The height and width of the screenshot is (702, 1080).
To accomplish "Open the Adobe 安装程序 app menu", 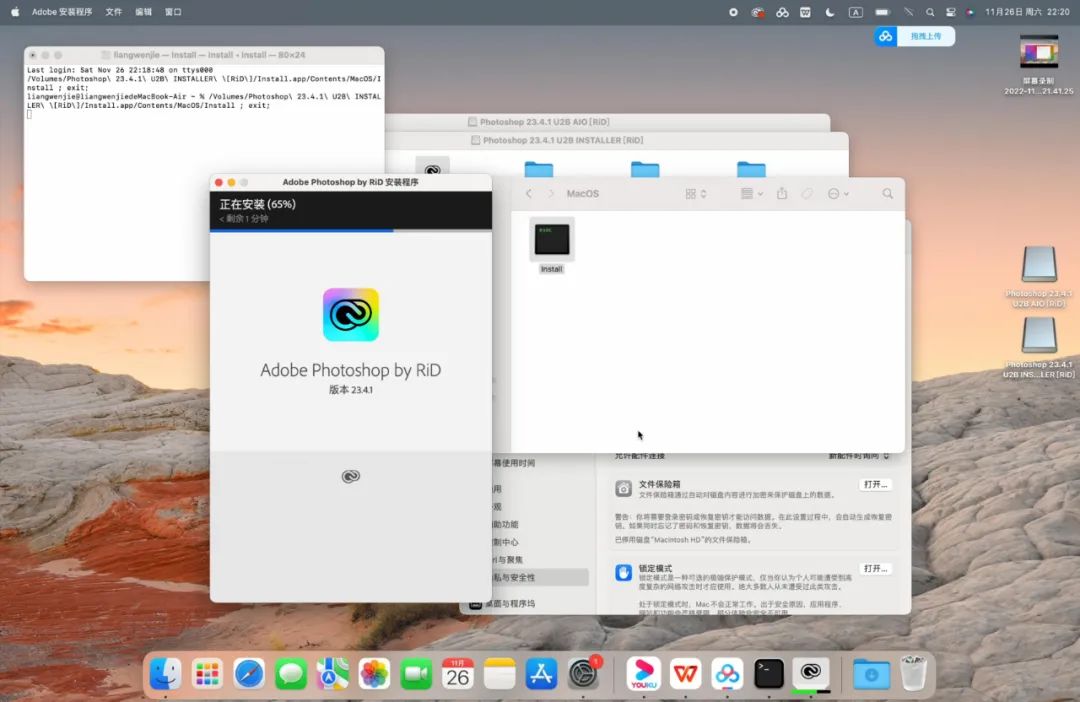I will coord(62,12).
